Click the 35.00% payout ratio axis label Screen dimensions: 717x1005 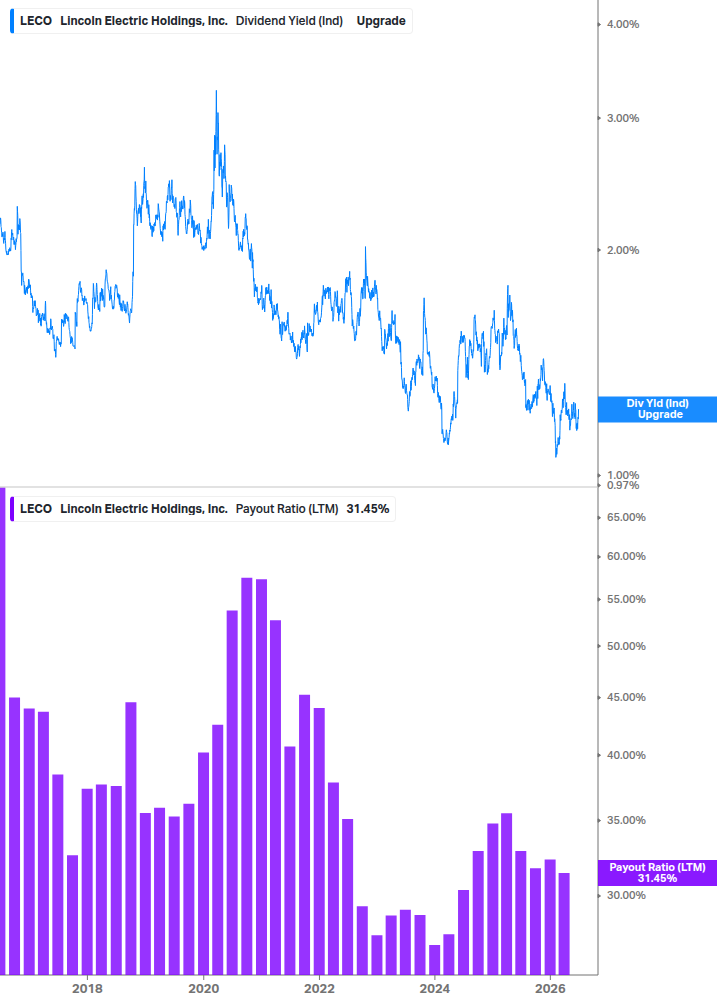(x=626, y=820)
